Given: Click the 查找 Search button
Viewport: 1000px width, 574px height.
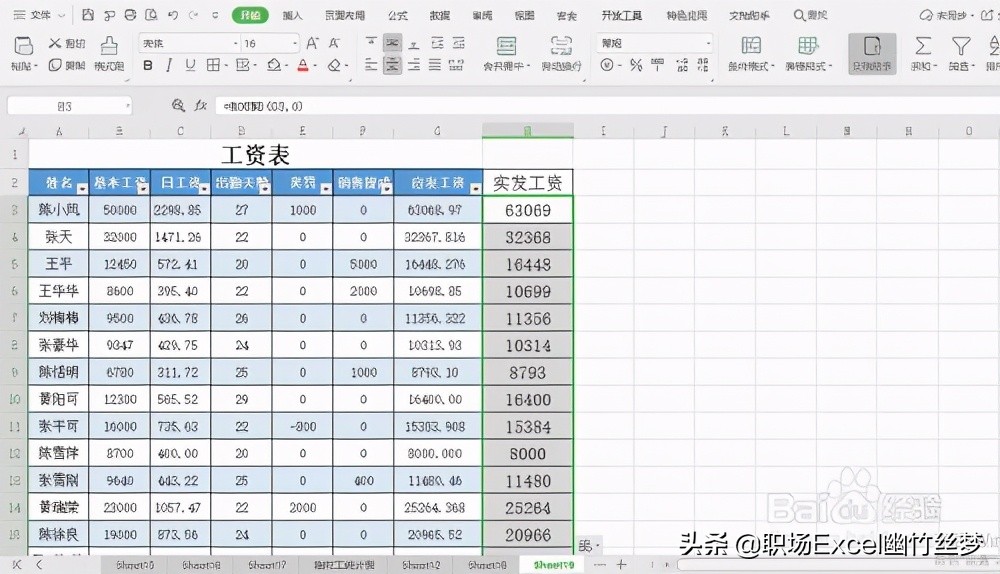Looking at the screenshot, I should 811,15.
